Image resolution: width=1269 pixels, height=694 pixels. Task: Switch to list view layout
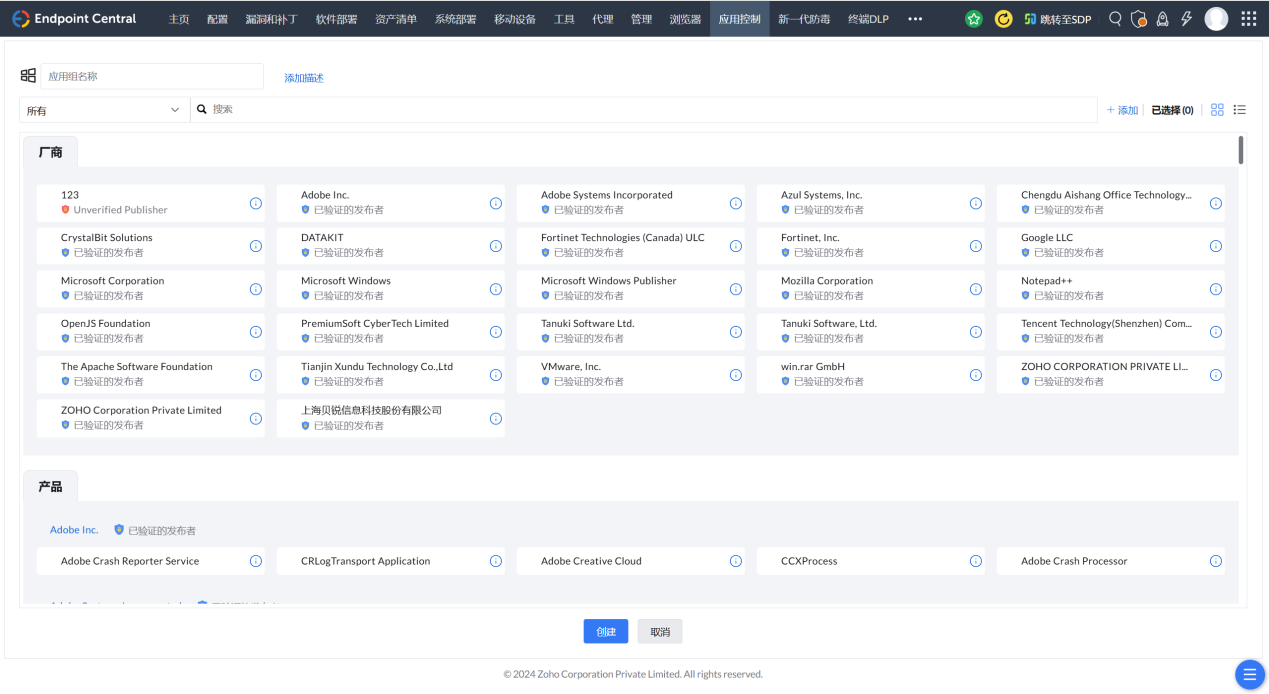click(1240, 110)
